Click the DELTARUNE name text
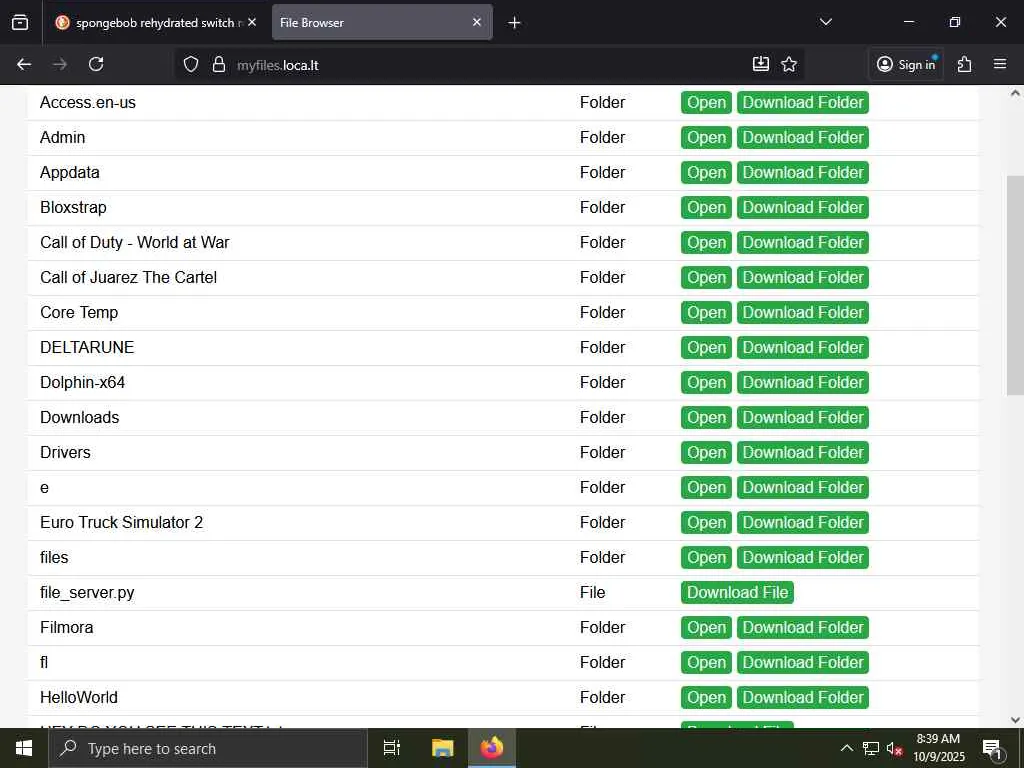Screen dimensions: 1024x768 (x=87, y=347)
